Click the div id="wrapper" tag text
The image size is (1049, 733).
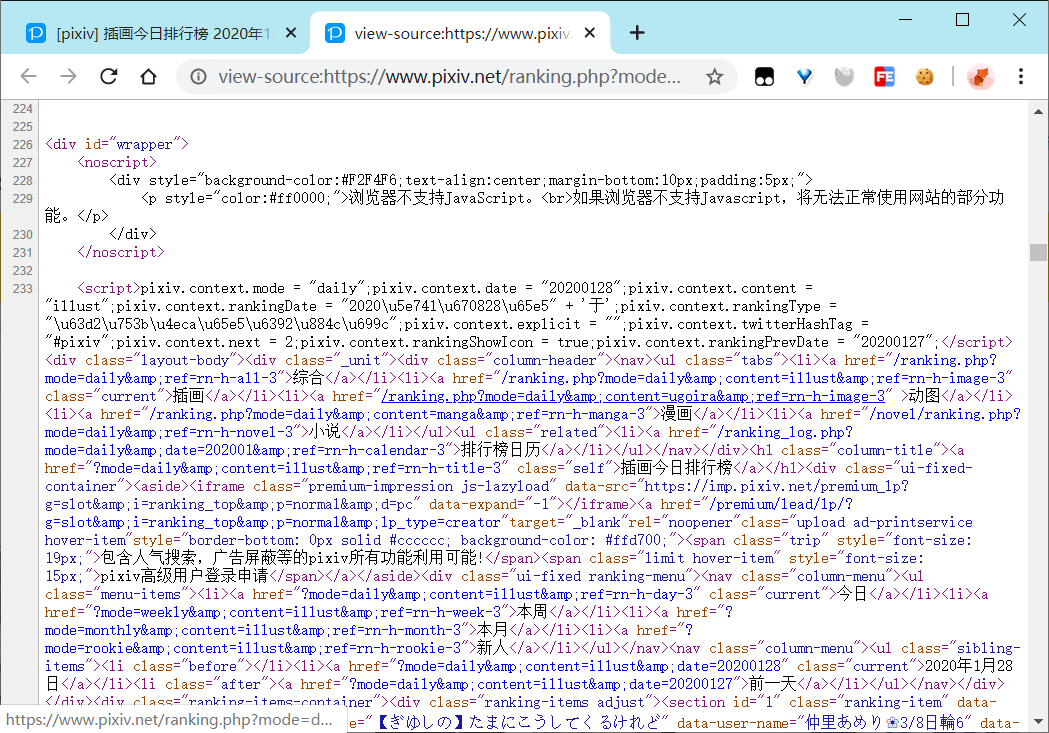tap(117, 144)
